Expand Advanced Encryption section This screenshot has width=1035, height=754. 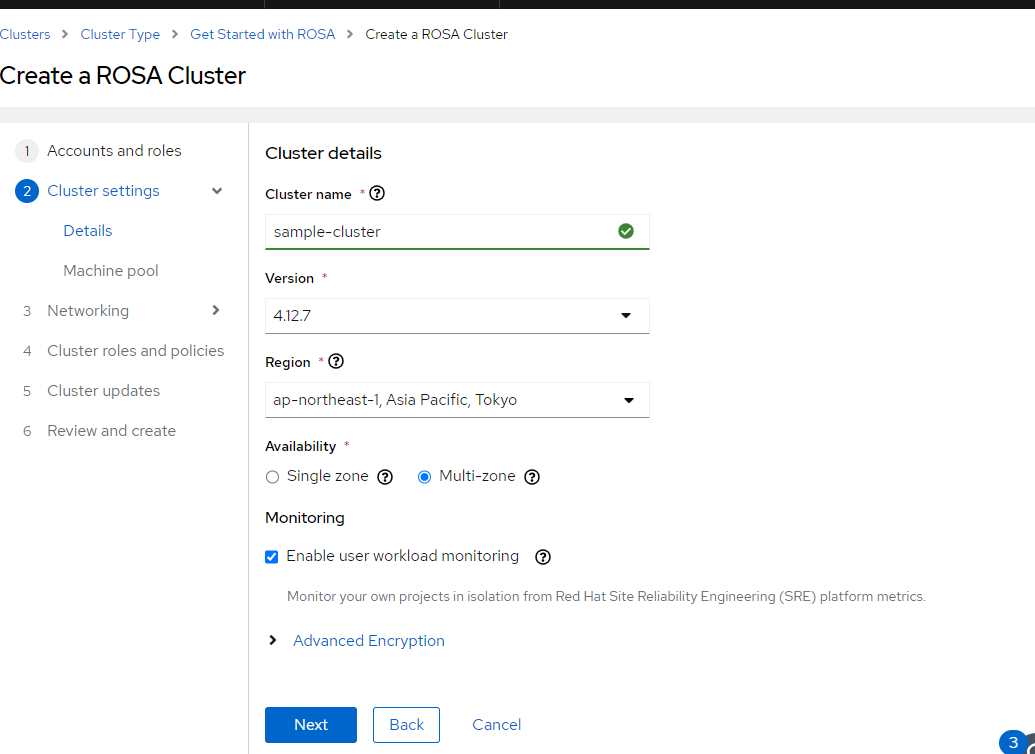(273, 640)
